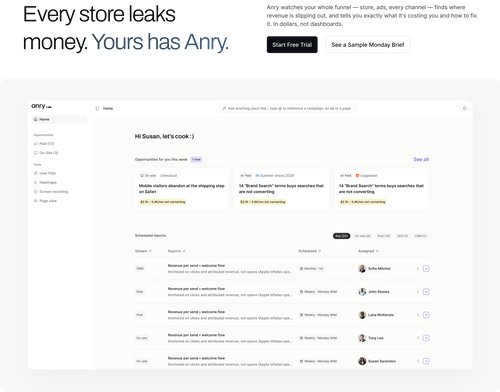Open On-Site opportunities in sidebar
Screen dimensions: 500x392
(46, 153)
